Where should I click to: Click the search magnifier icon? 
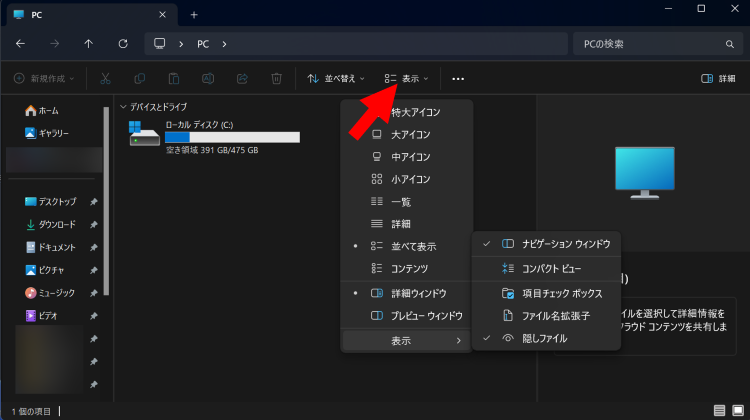point(729,44)
